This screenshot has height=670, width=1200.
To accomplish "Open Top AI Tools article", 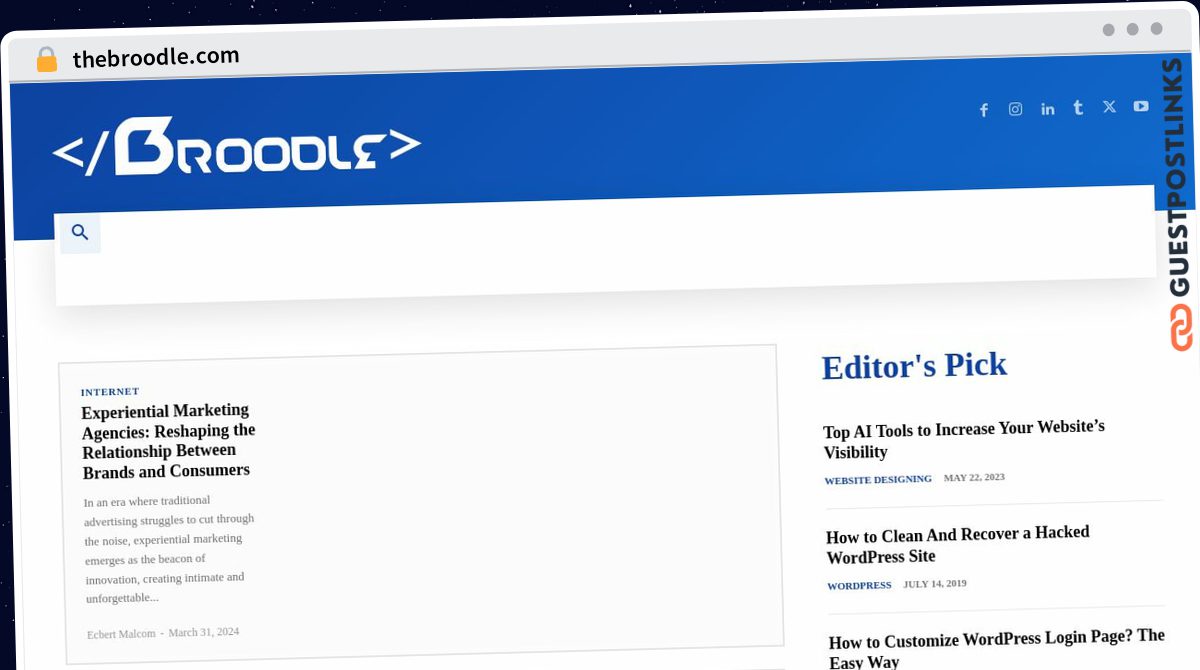I will point(964,439).
